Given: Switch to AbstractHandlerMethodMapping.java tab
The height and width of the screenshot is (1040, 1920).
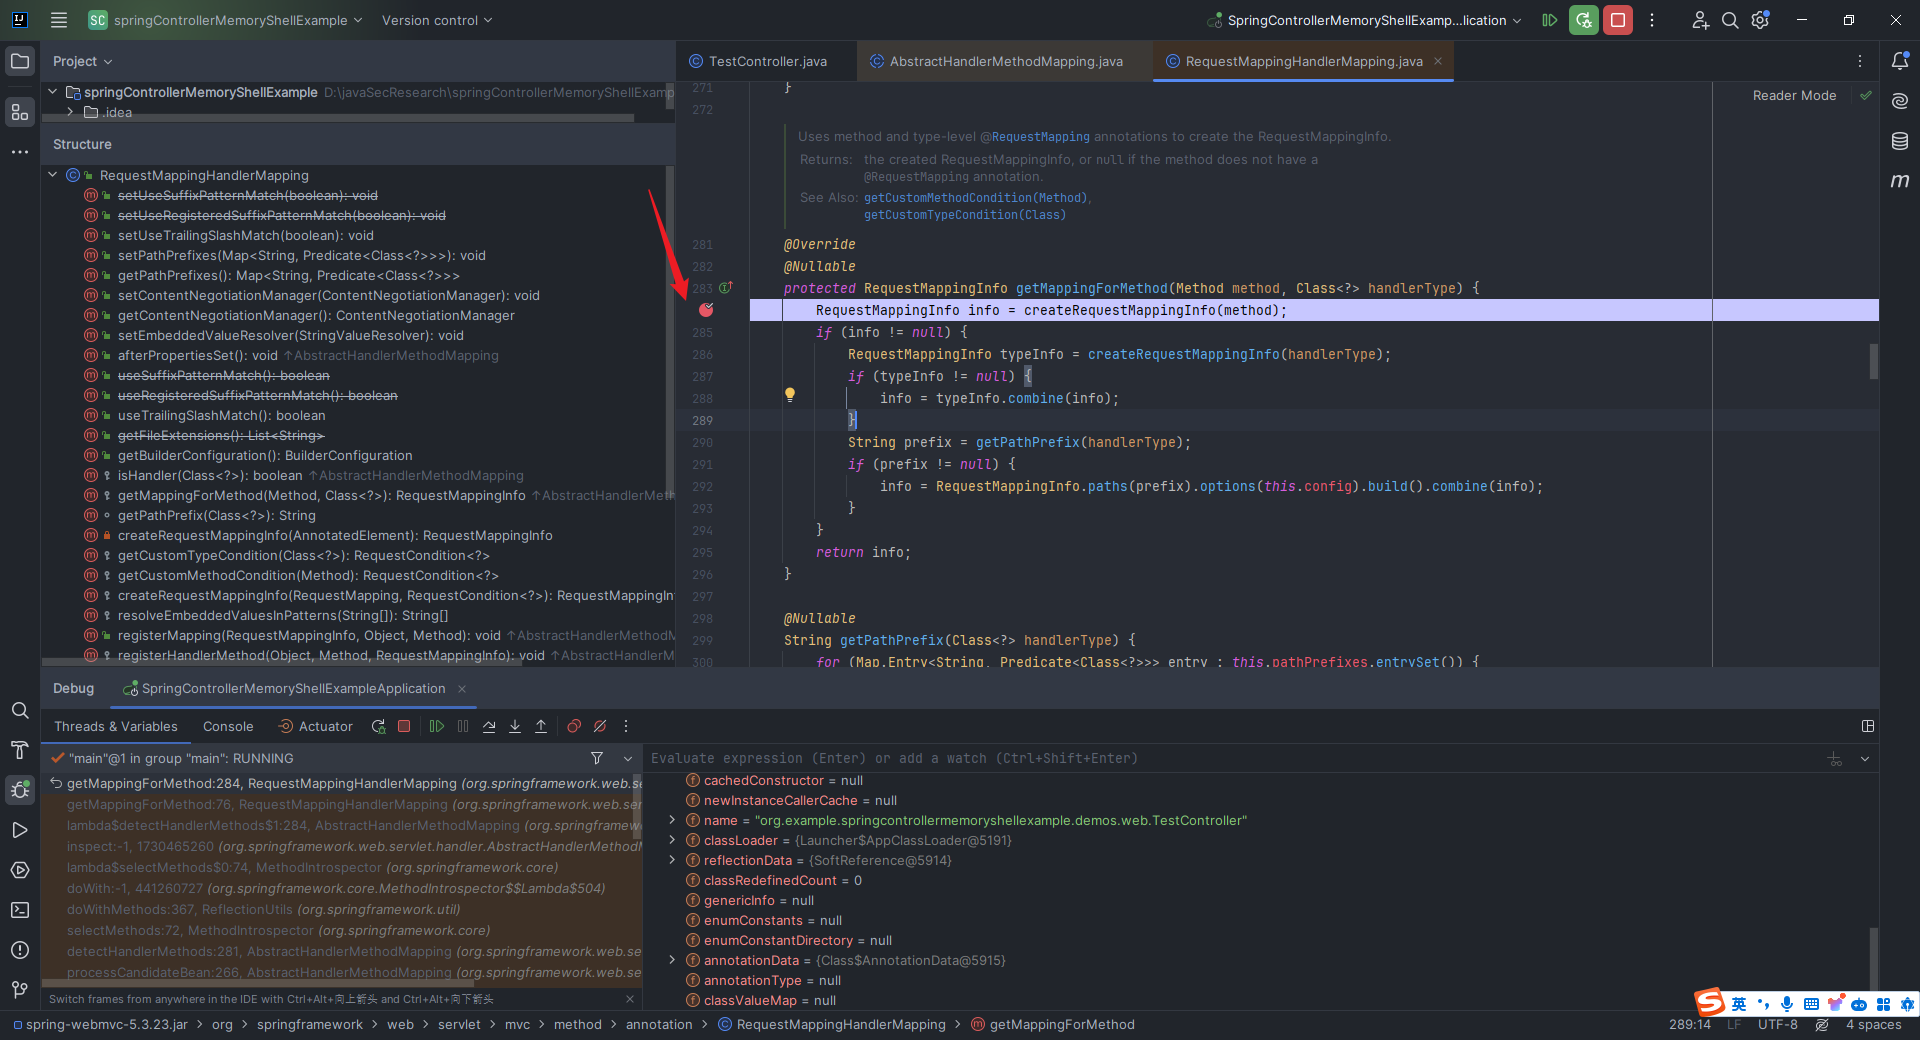Looking at the screenshot, I should pyautogui.click(x=1005, y=61).
